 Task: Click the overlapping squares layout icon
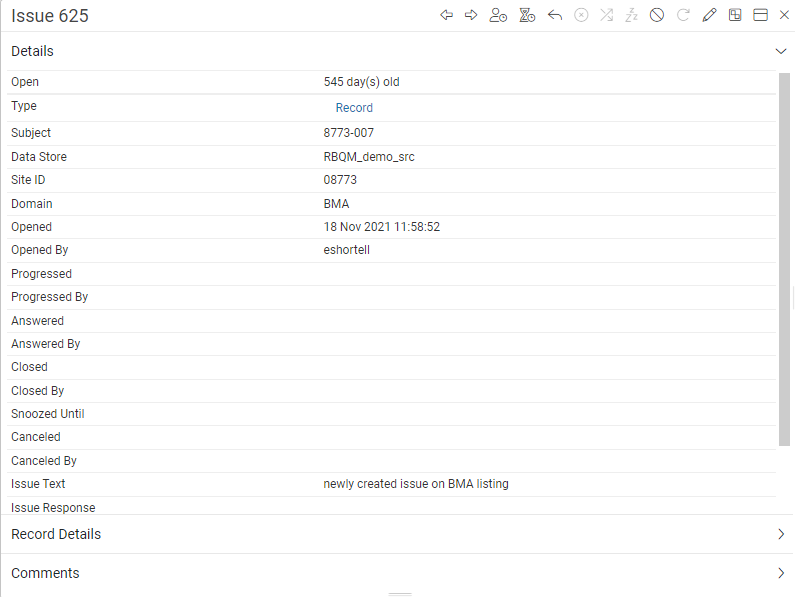(x=735, y=15)
